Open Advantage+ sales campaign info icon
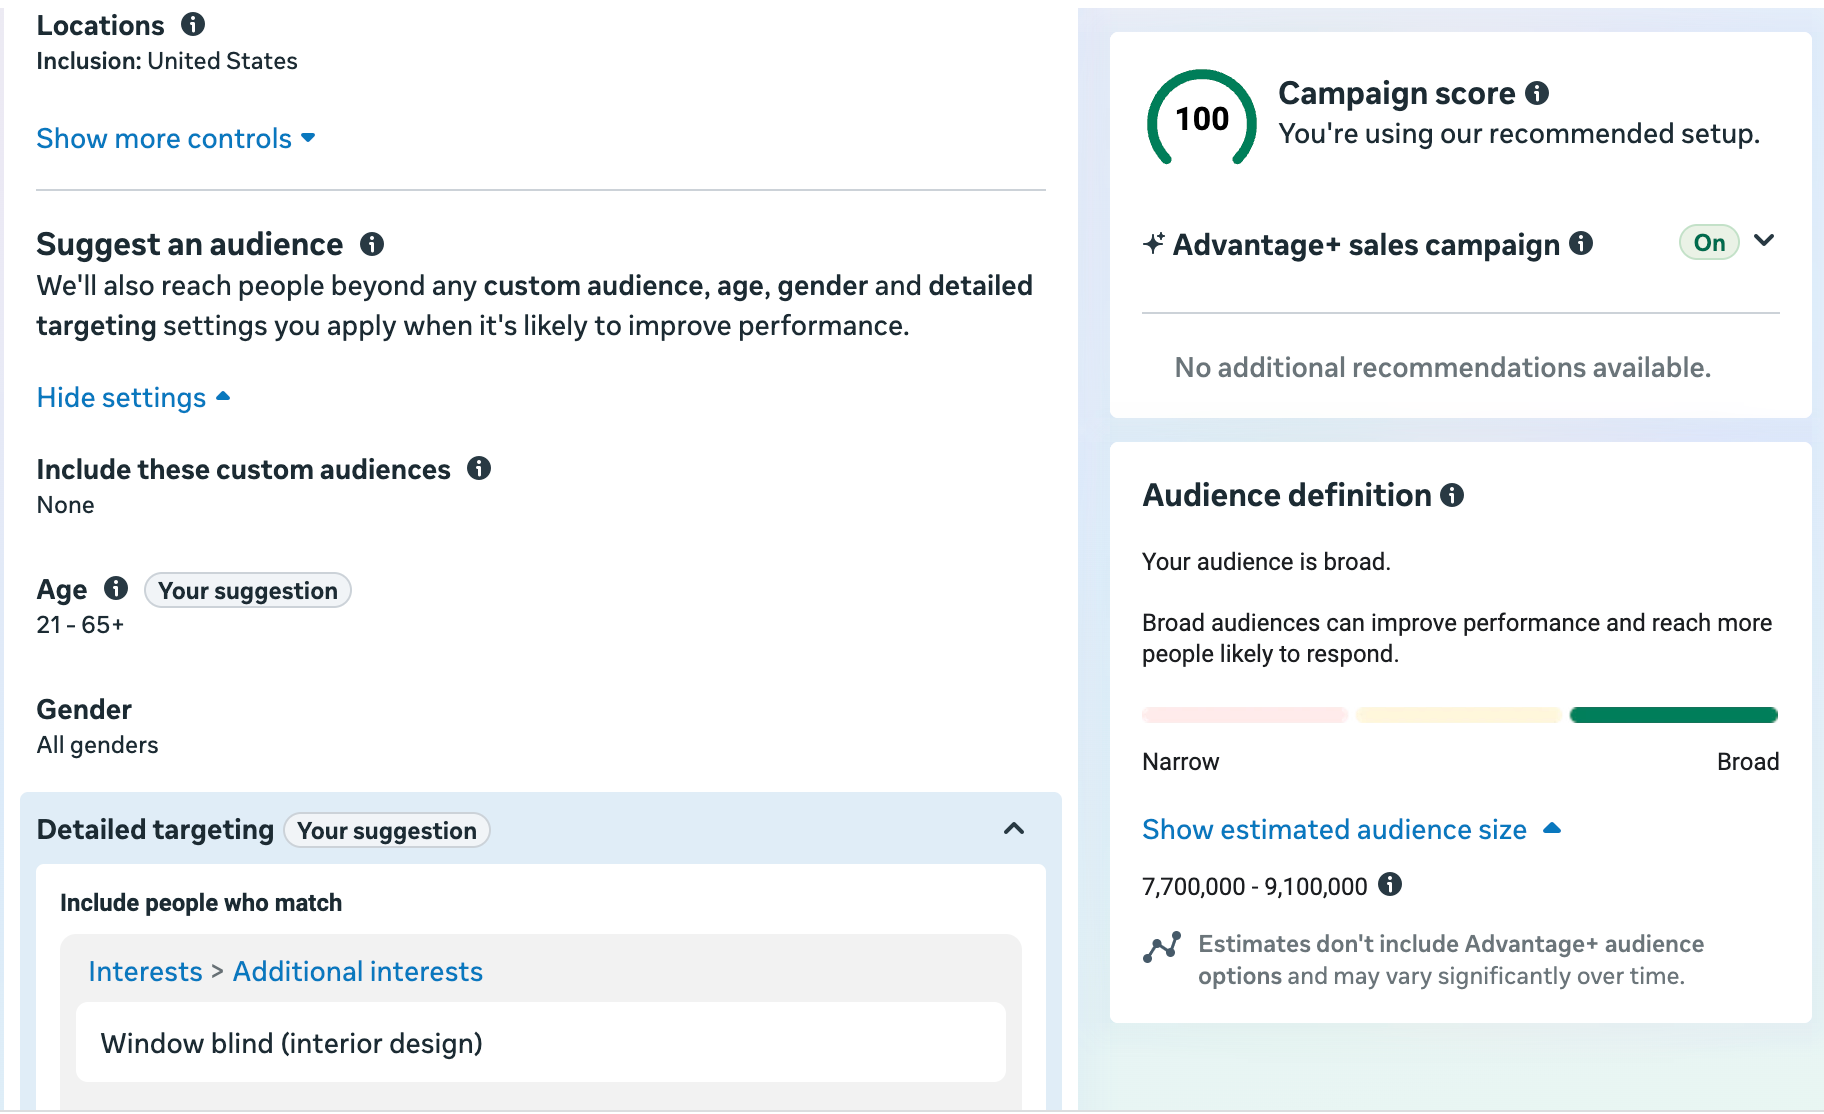This screenshot has height=1114, width=1824. tap(1581, 243)
